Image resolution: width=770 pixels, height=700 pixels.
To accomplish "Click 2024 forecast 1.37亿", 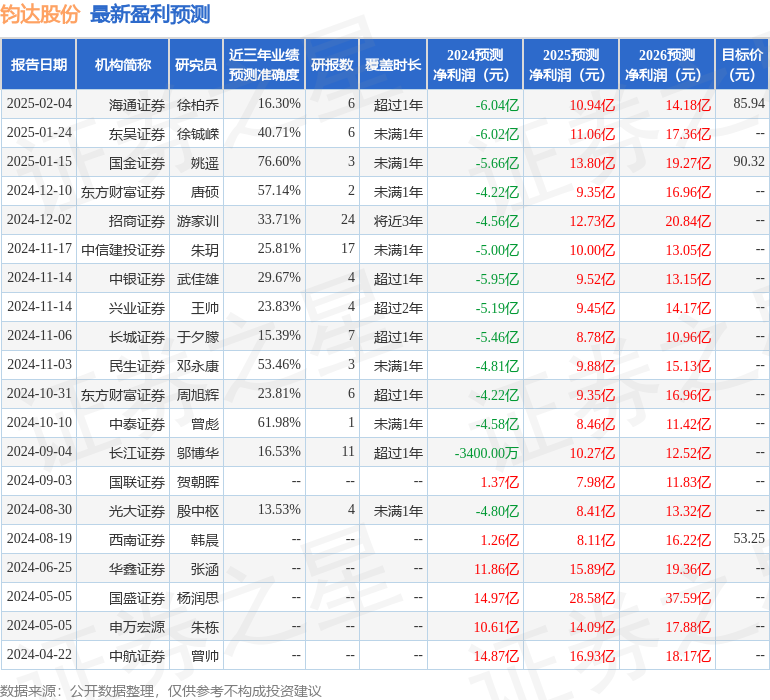I will point(499,482).
